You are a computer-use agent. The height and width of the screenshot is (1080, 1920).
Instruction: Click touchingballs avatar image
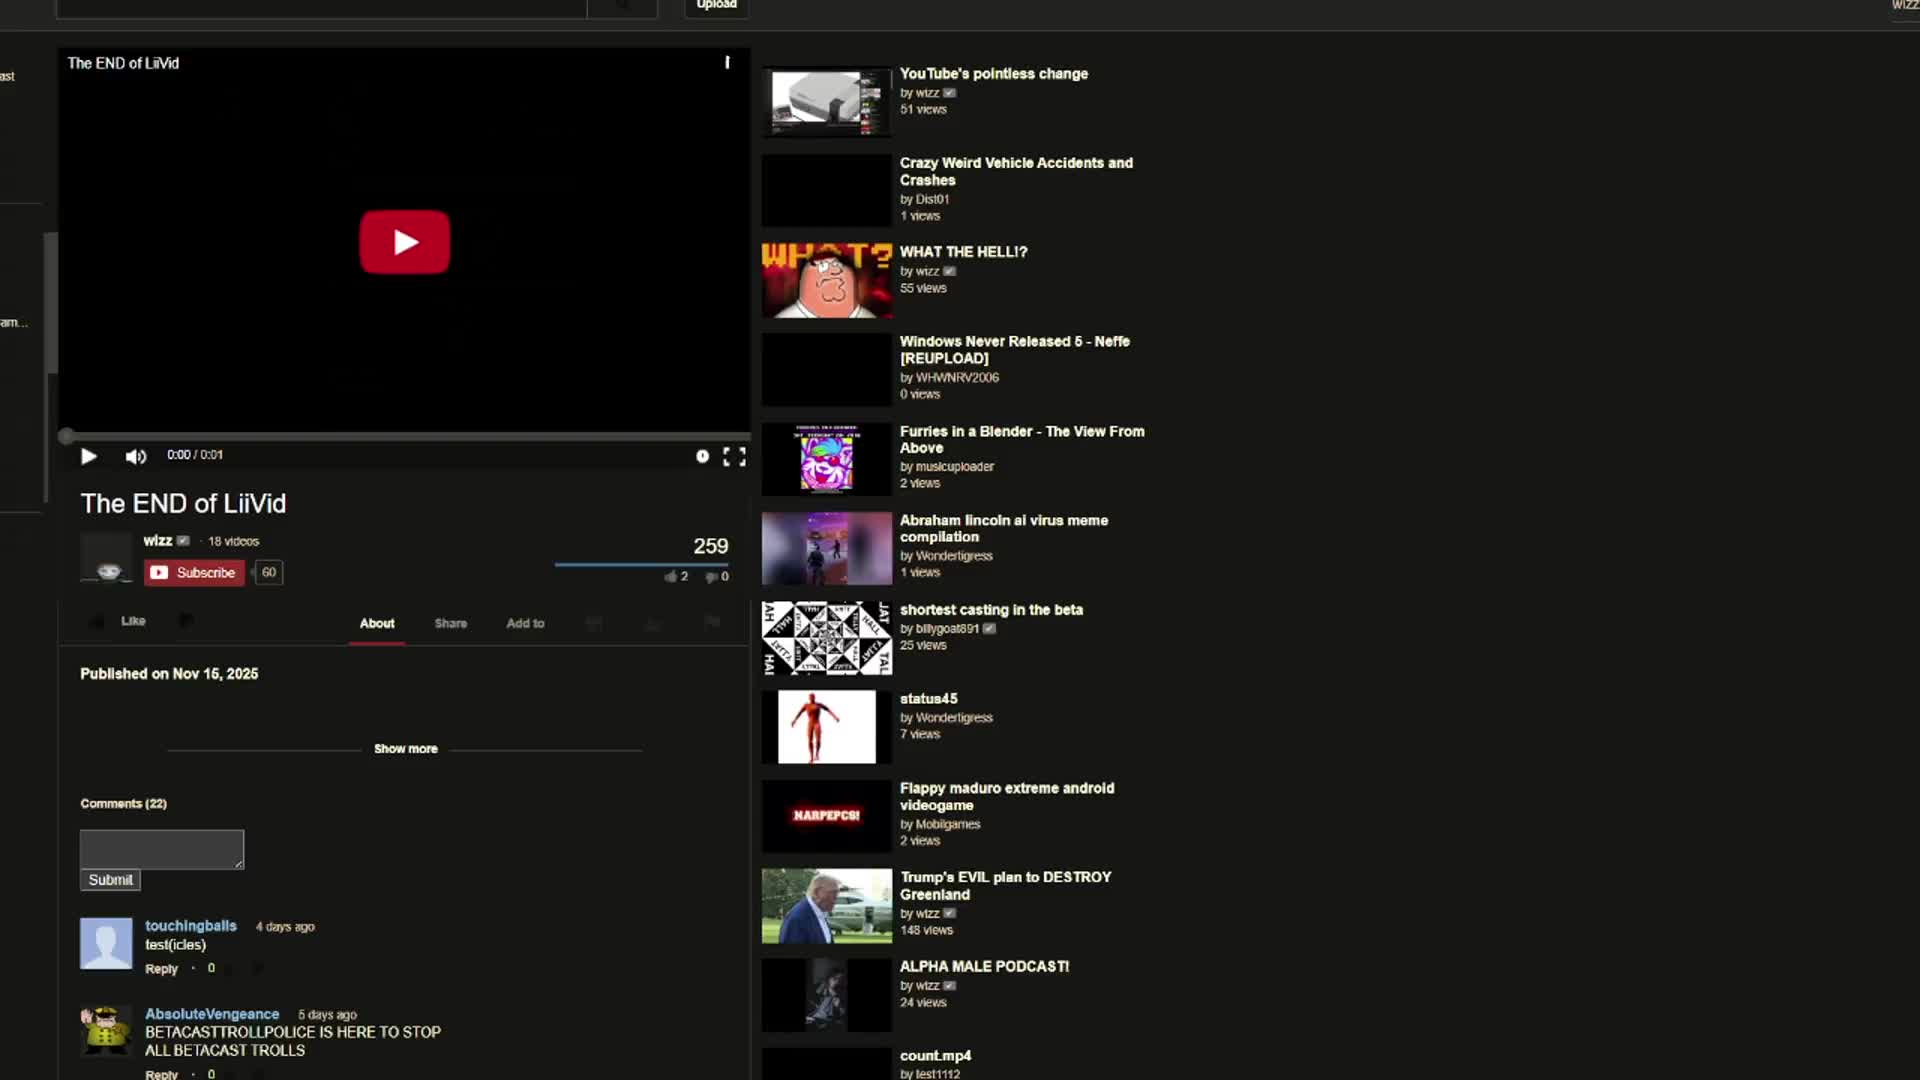(106, 943)
